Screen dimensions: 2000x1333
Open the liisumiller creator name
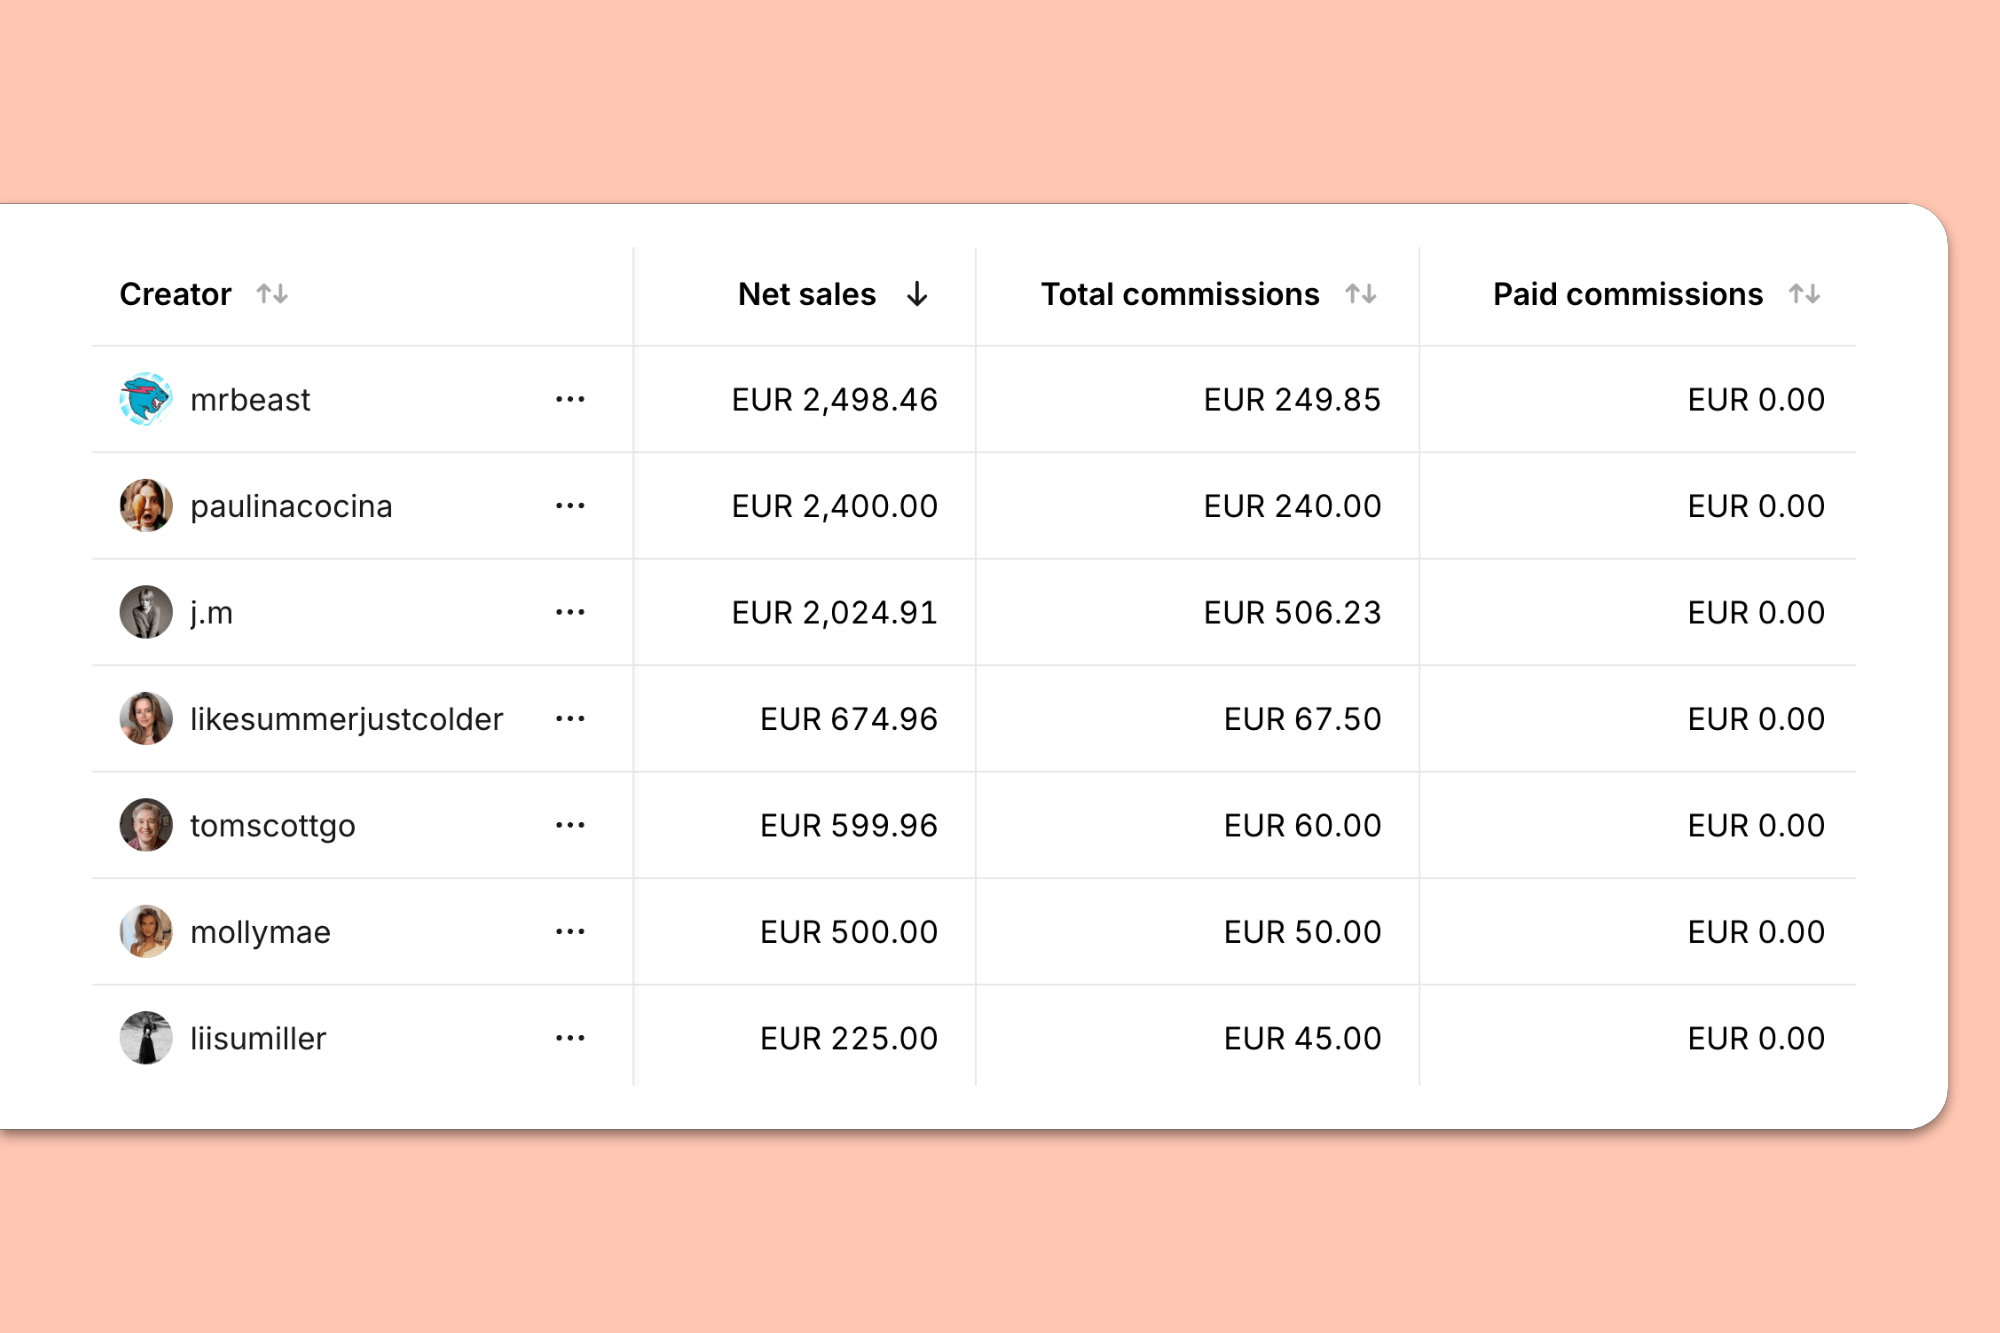coord(258,1038)
